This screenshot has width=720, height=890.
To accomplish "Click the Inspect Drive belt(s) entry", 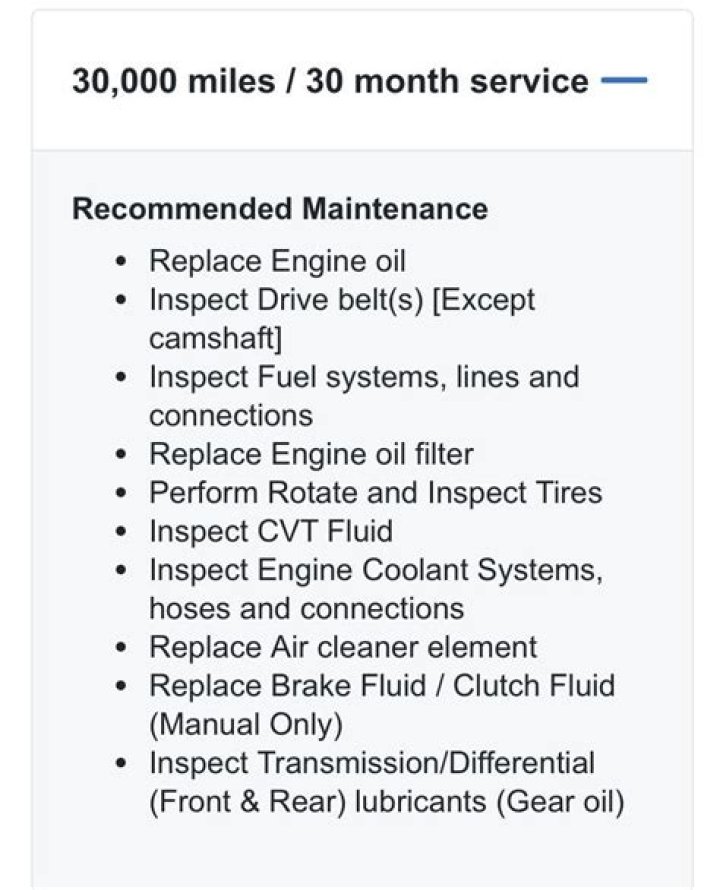I will (340, 299).
